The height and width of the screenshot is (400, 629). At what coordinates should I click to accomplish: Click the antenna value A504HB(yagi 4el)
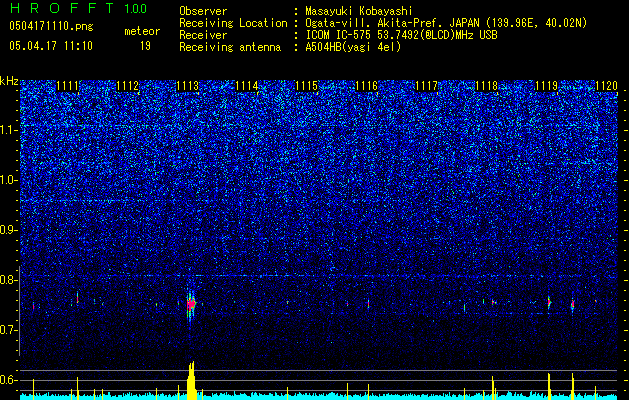click(353, 47)
